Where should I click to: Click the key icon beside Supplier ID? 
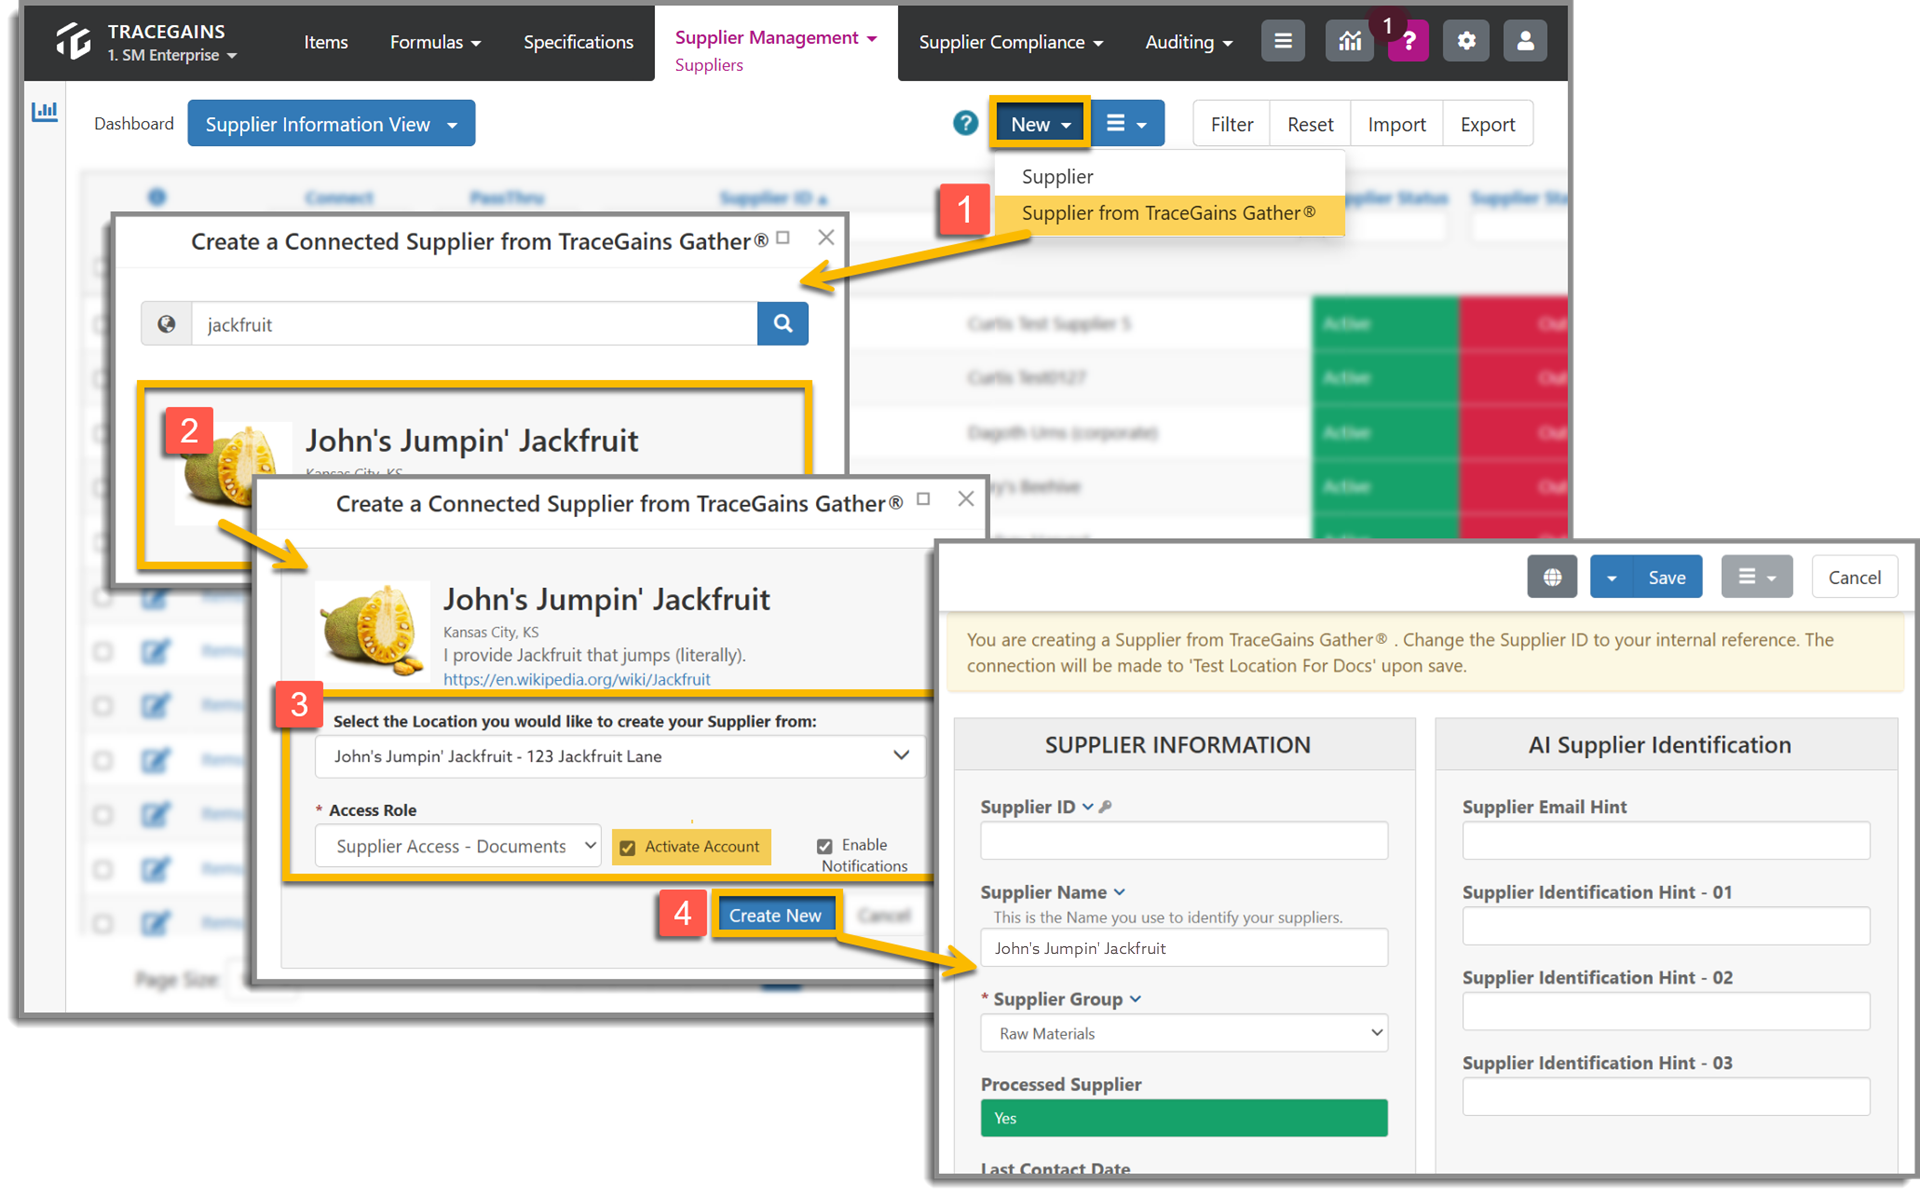pos(1105,807)
